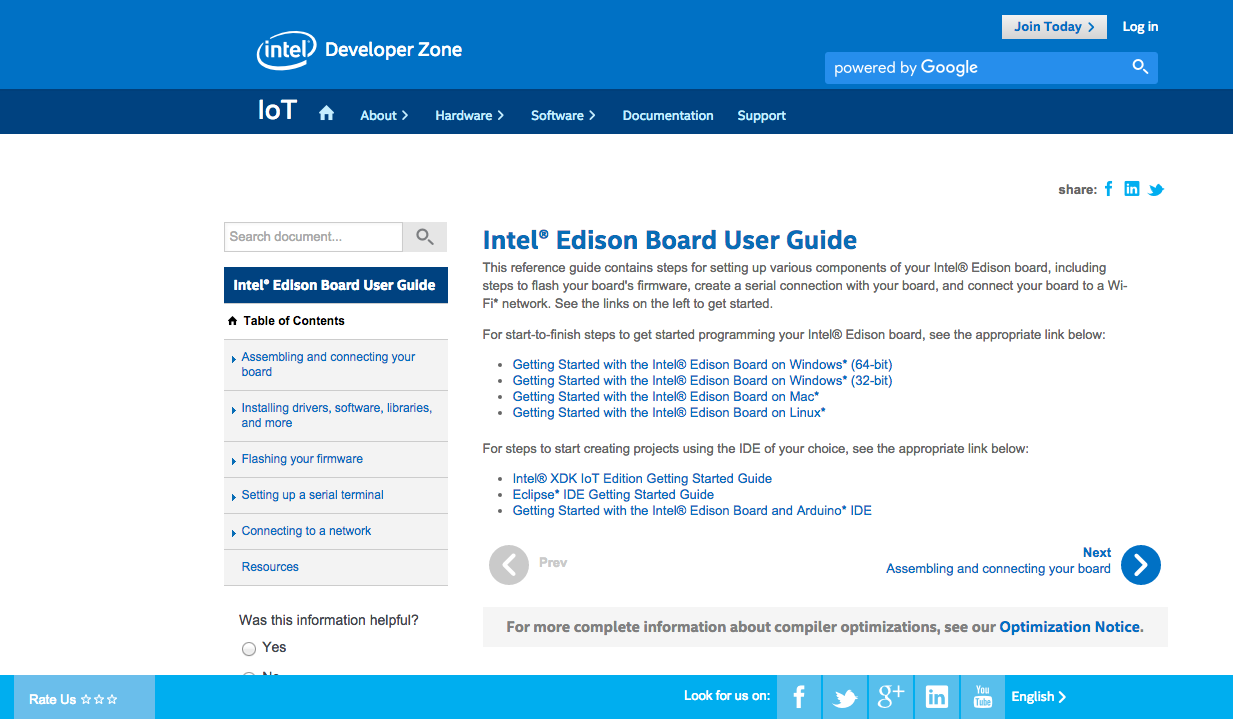This screenshot has width=1233, height=719.
Task: Open LinkedIn from the footer bar
Action: [937, 697]
